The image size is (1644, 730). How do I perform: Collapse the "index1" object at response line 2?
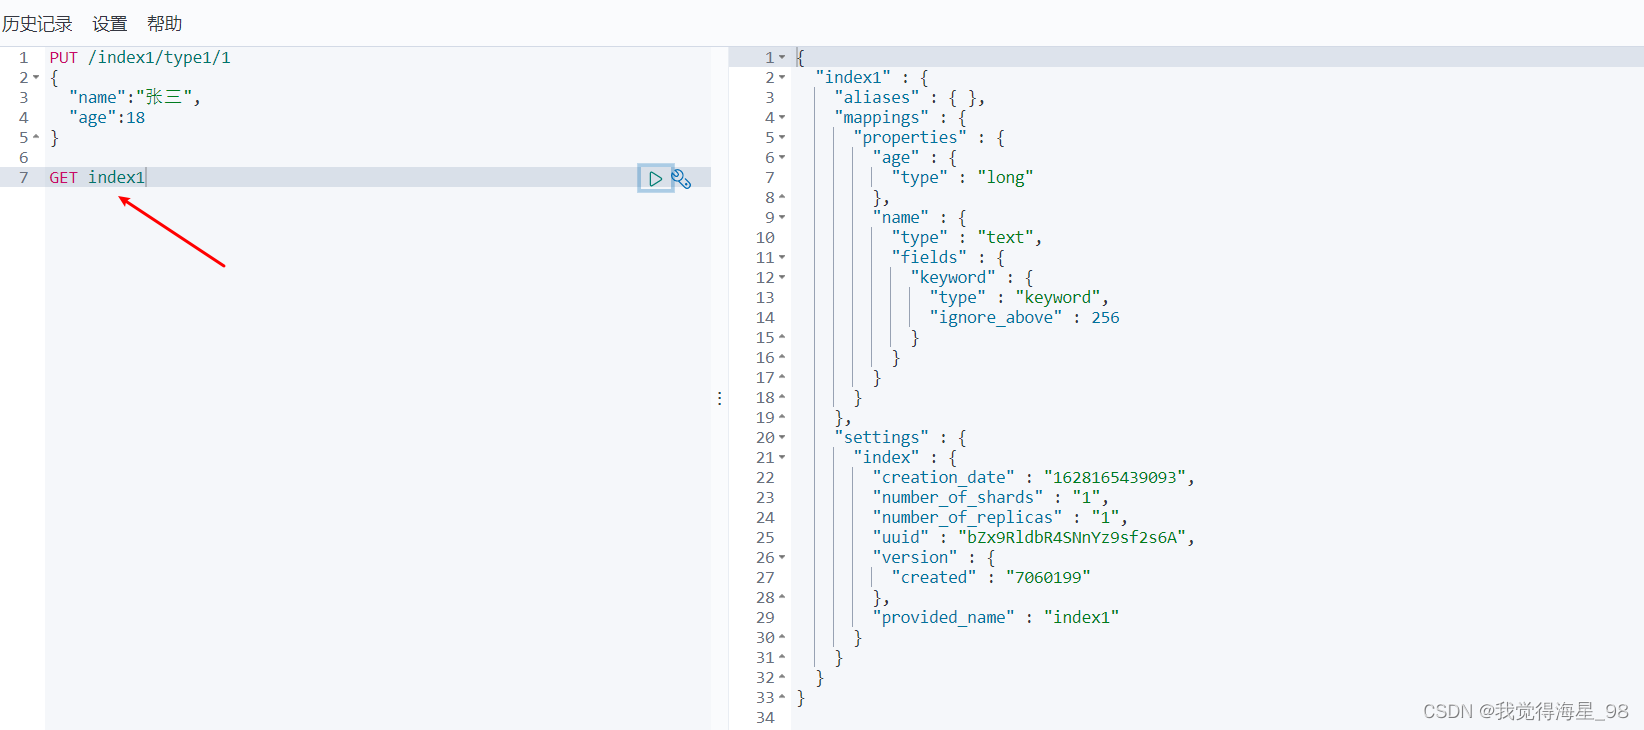point(782,77)
